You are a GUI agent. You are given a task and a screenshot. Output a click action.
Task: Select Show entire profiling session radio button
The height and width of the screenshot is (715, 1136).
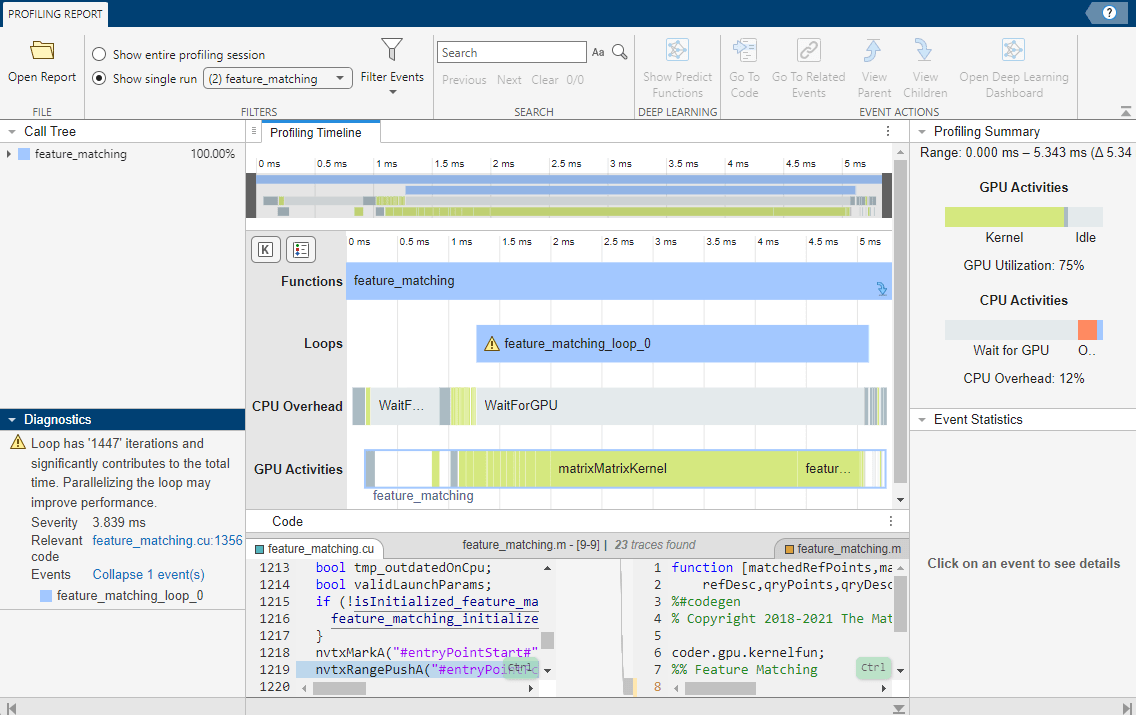[x=99, y=55]
